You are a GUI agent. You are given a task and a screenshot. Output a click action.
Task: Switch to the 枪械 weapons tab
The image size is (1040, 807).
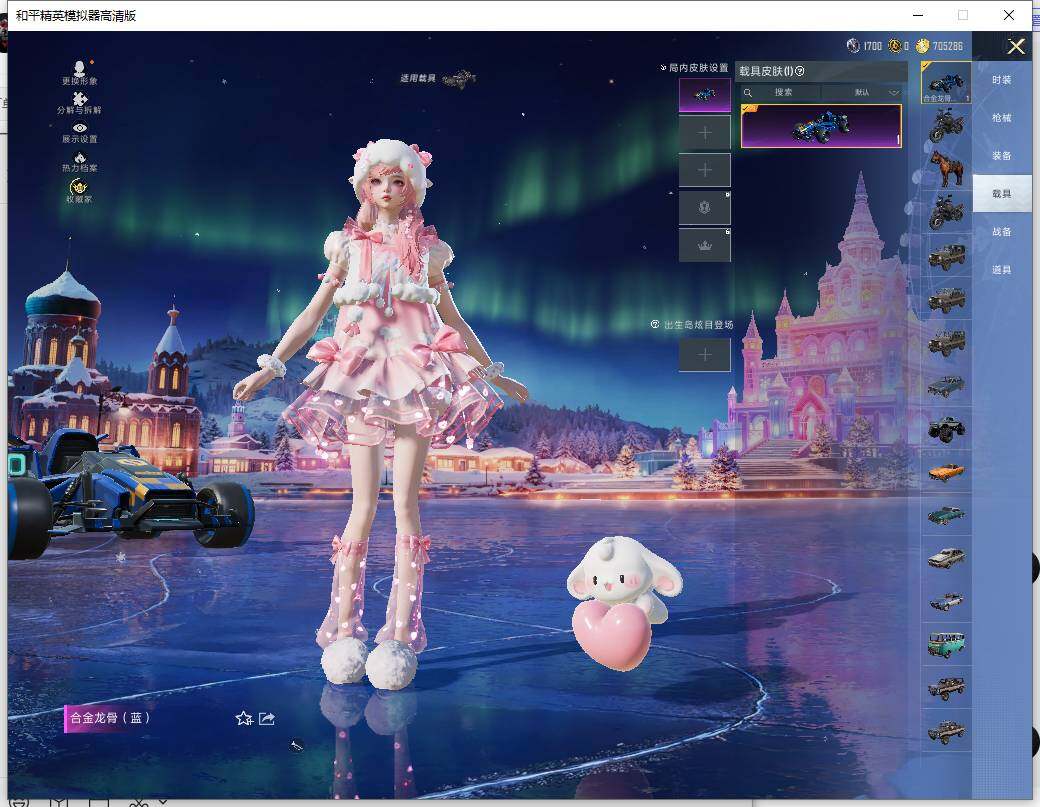1003,118
